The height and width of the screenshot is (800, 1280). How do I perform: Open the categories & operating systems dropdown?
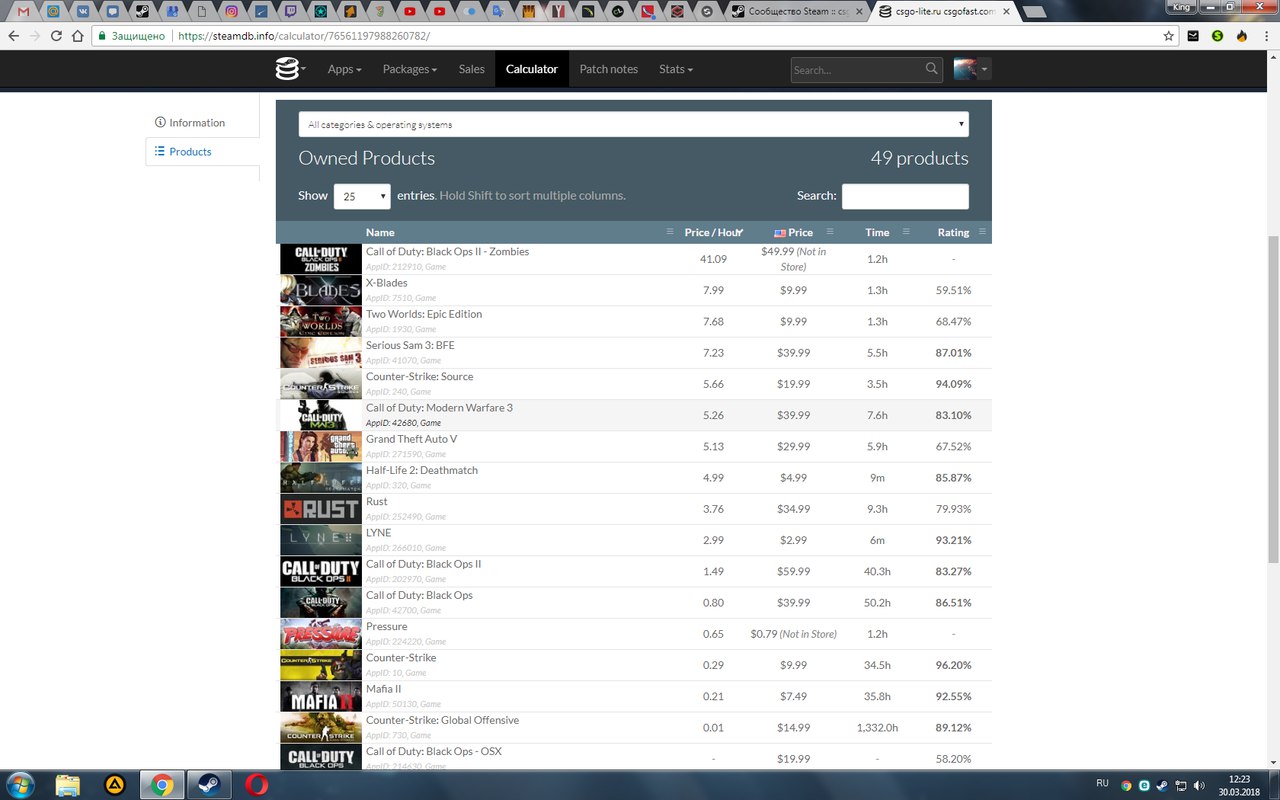tap(633, 124)
